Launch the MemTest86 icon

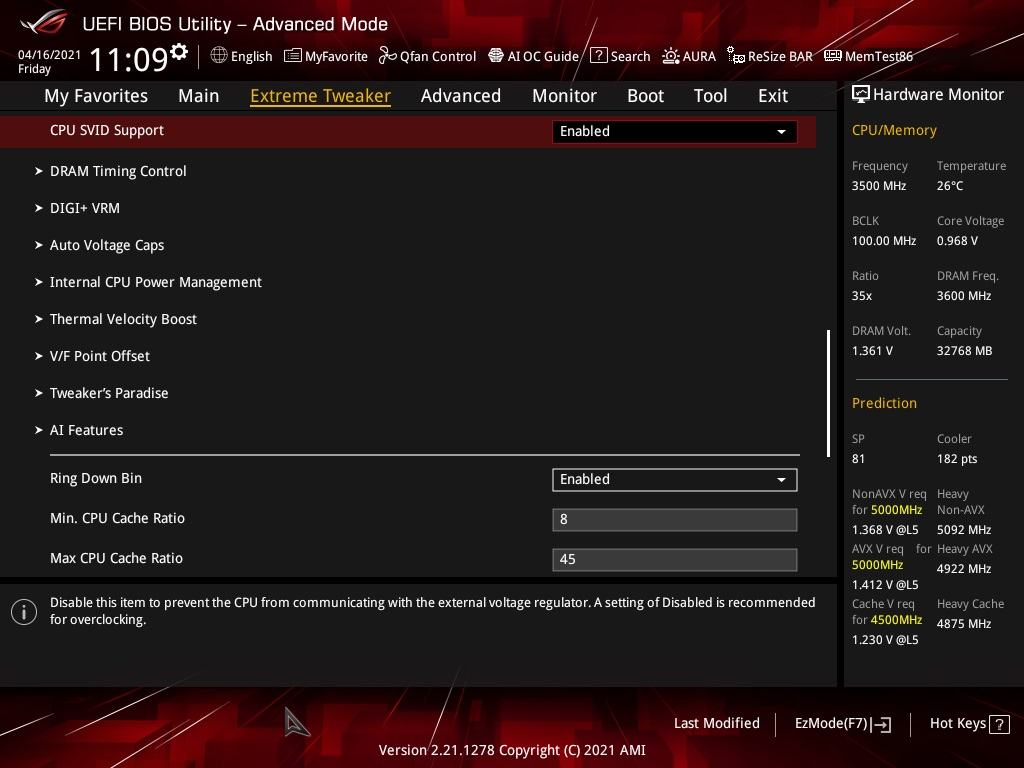(x=833, y=56)
